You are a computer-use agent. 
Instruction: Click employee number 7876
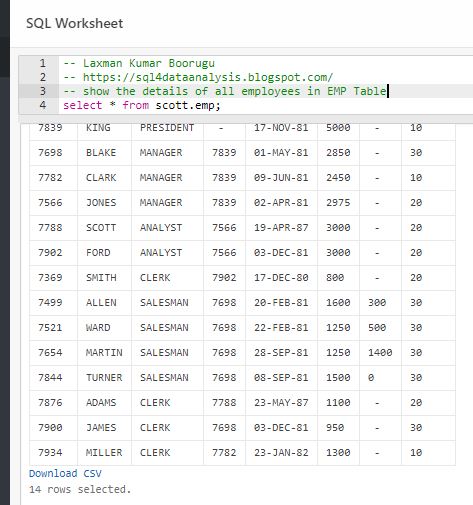[50, 403]
